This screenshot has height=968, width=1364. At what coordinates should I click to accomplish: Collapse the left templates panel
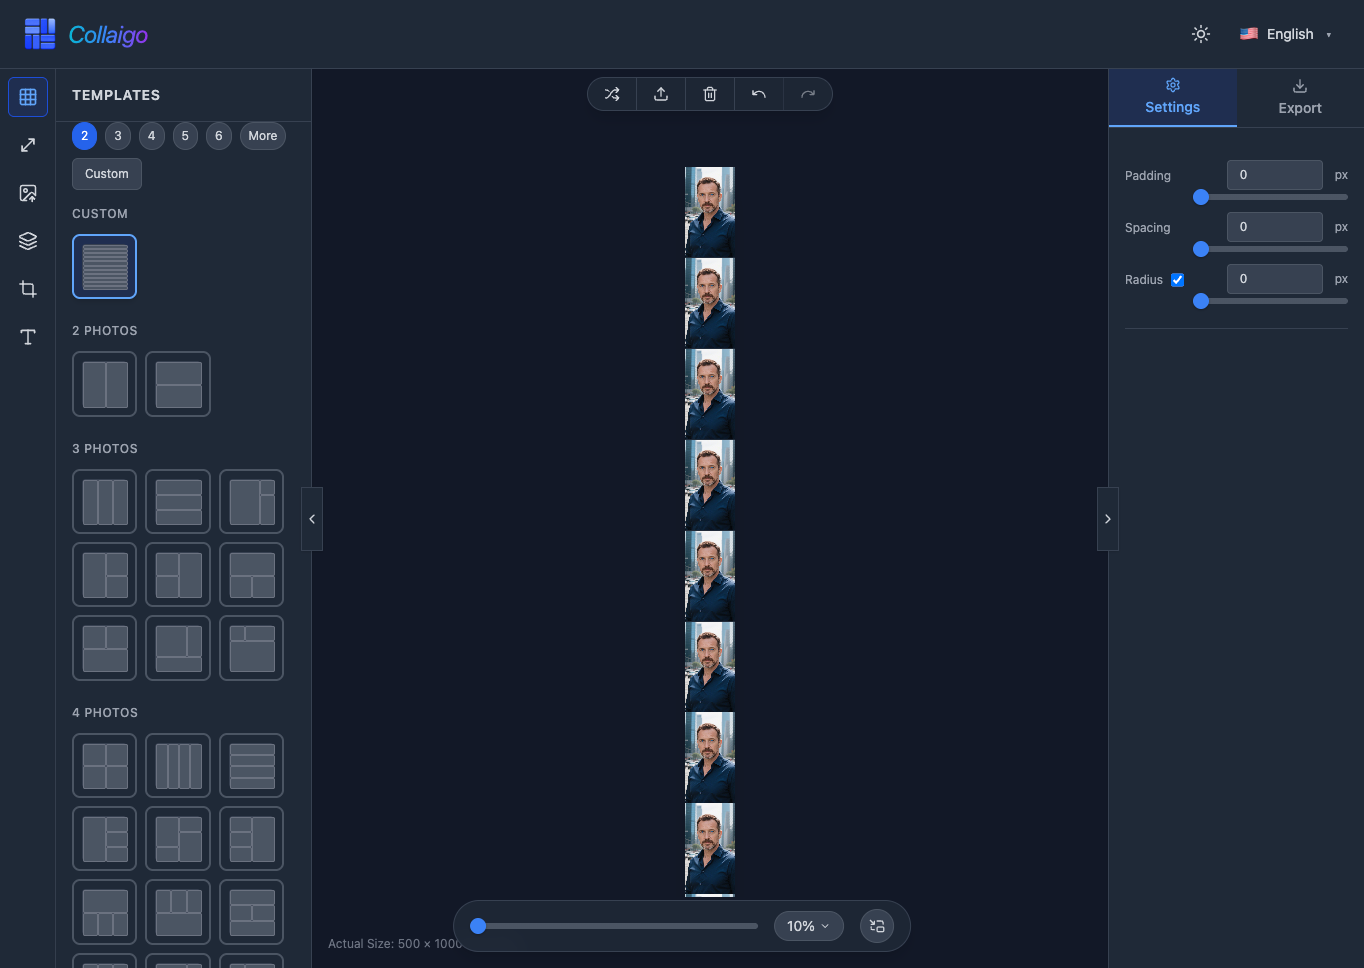pyautogui.click(x=312, y=519)
